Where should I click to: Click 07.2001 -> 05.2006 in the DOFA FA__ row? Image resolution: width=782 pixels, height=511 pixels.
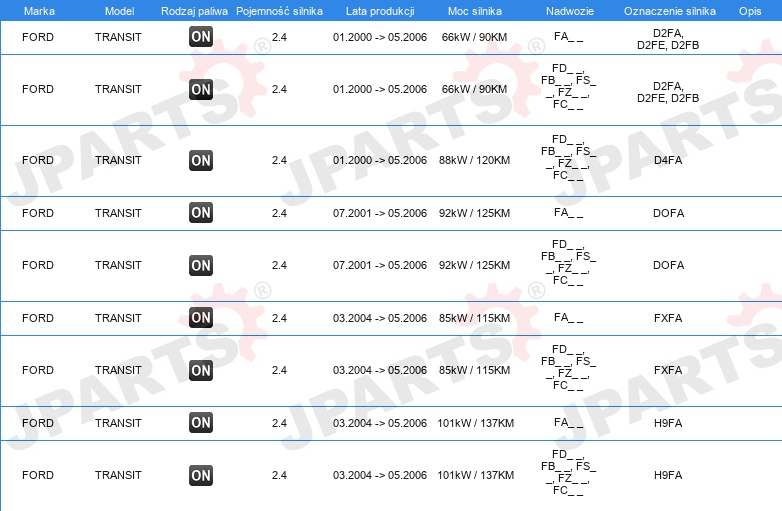(x=380, y=213)
